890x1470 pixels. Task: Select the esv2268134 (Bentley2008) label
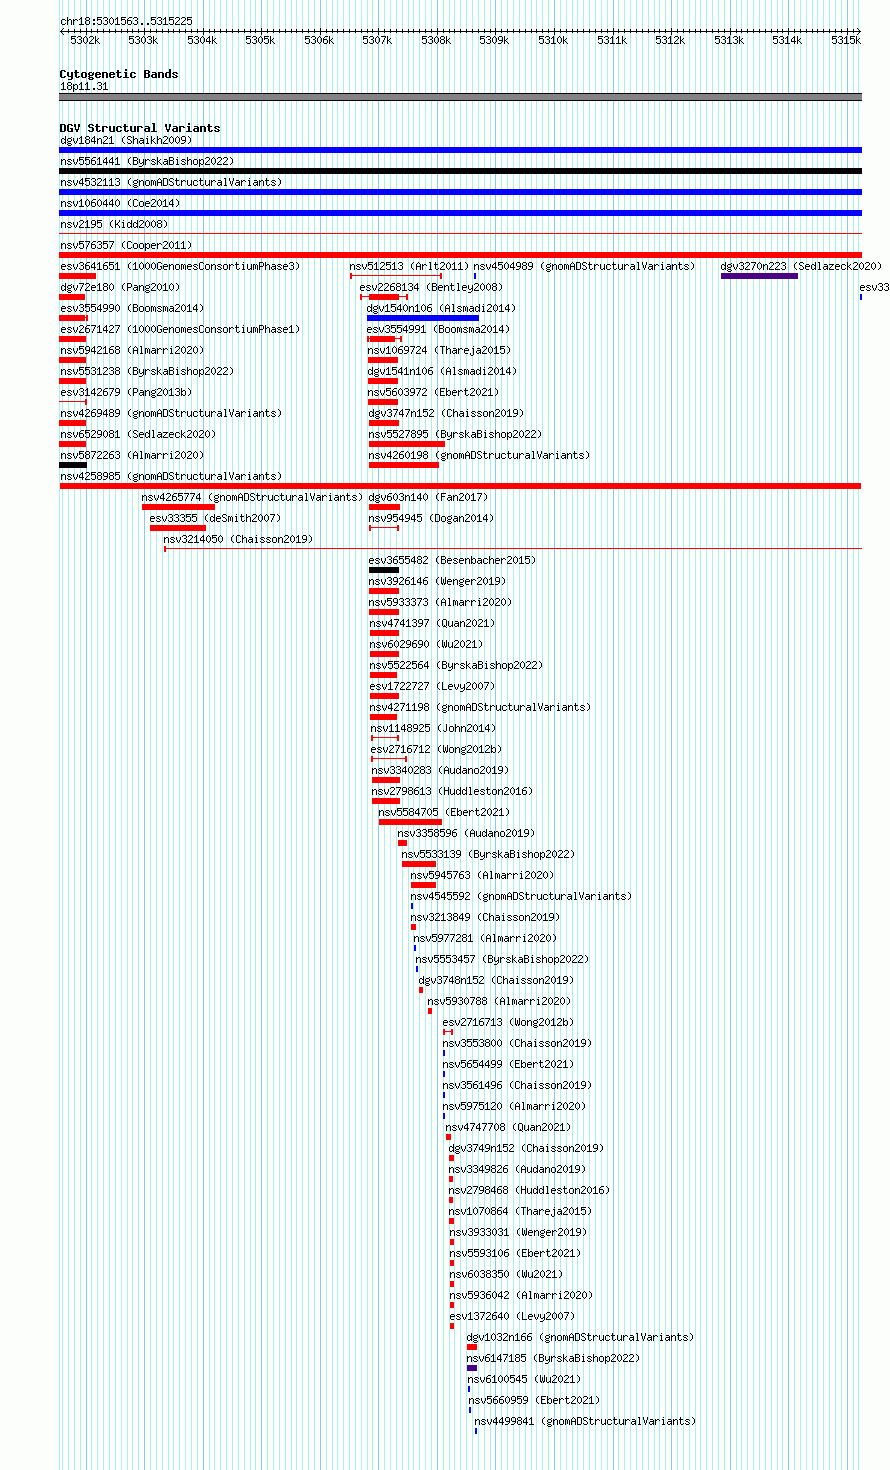(x=432, y=287)
